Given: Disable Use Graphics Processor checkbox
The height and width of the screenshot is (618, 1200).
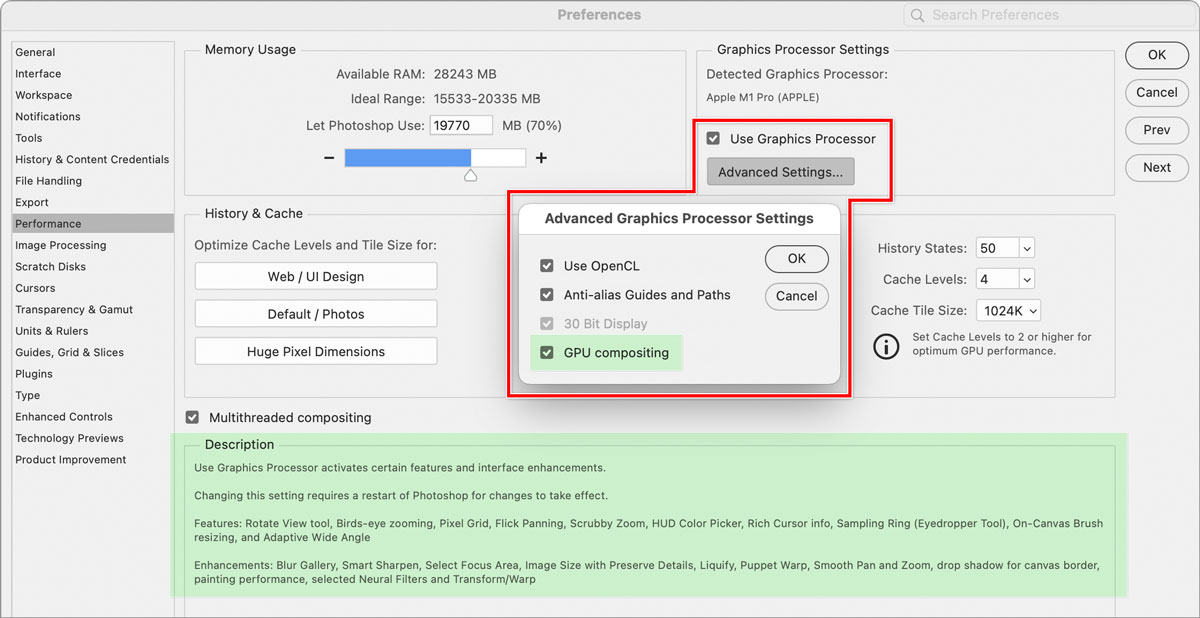Looking at the screenshot, I should tap(713, 139).
